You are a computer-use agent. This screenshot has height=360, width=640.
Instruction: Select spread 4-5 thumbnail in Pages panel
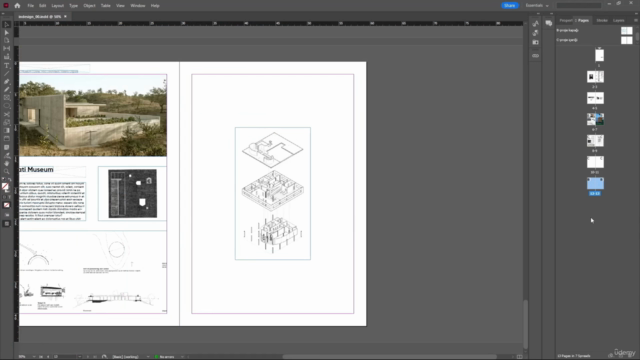[x=595, y=98]
